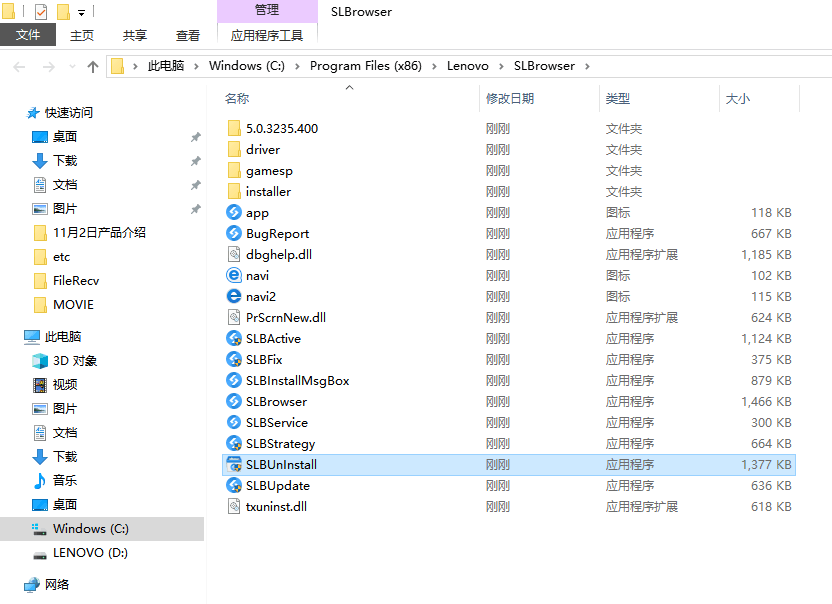This screenshot has height=604, width=832.
Task: Switch to the 共享 ribbon tab
Action: coord(135,36)
